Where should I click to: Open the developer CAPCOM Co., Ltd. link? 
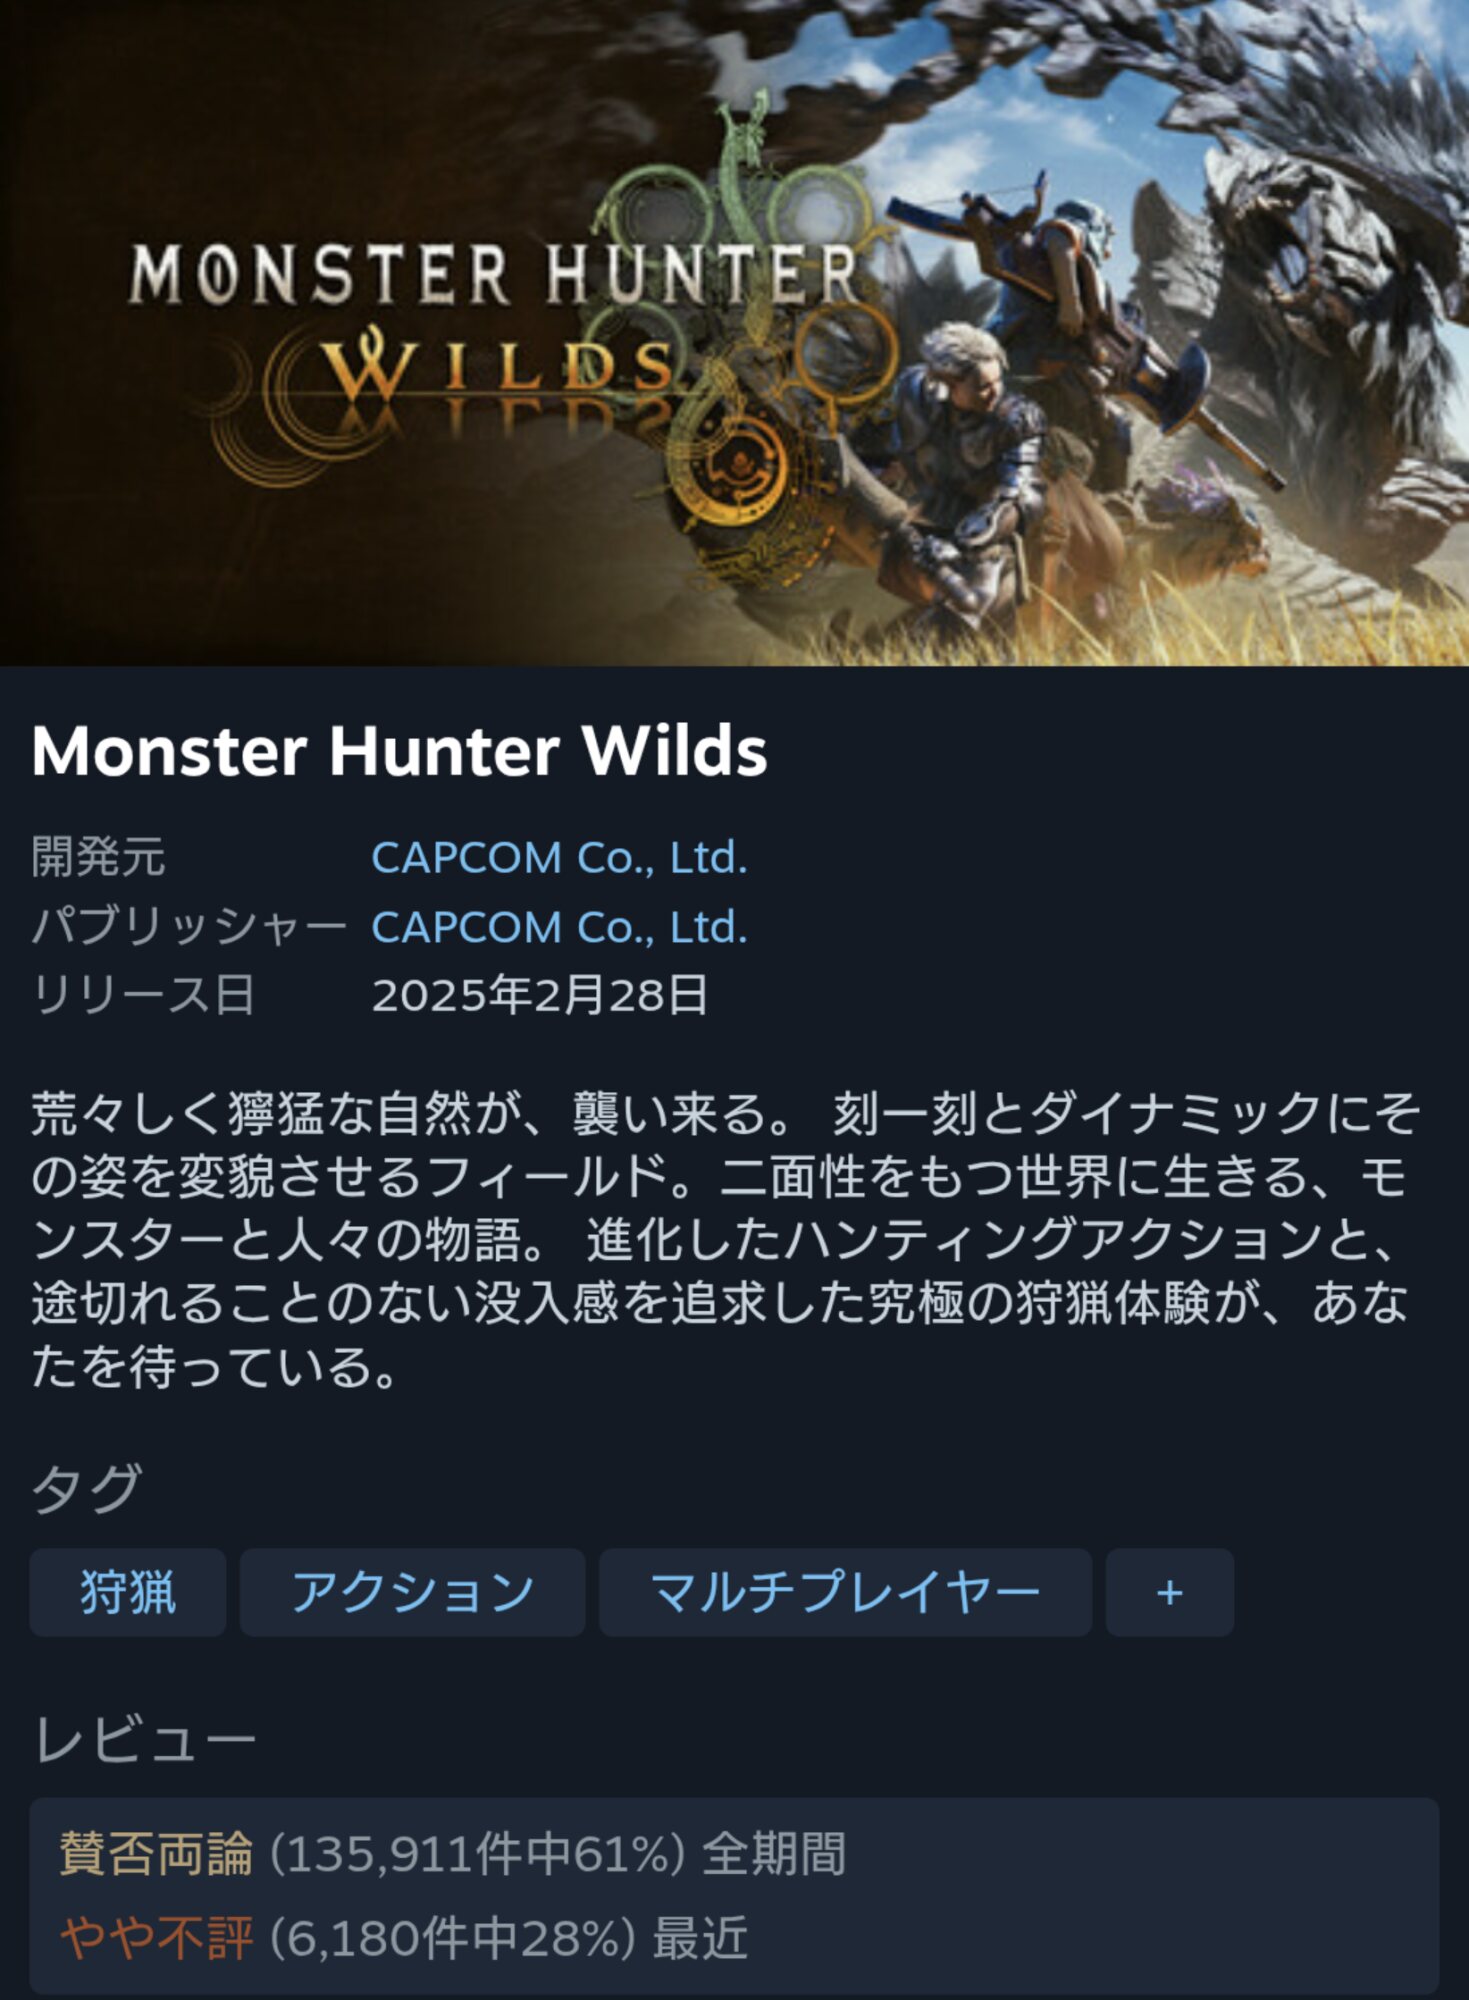point(559,857)
